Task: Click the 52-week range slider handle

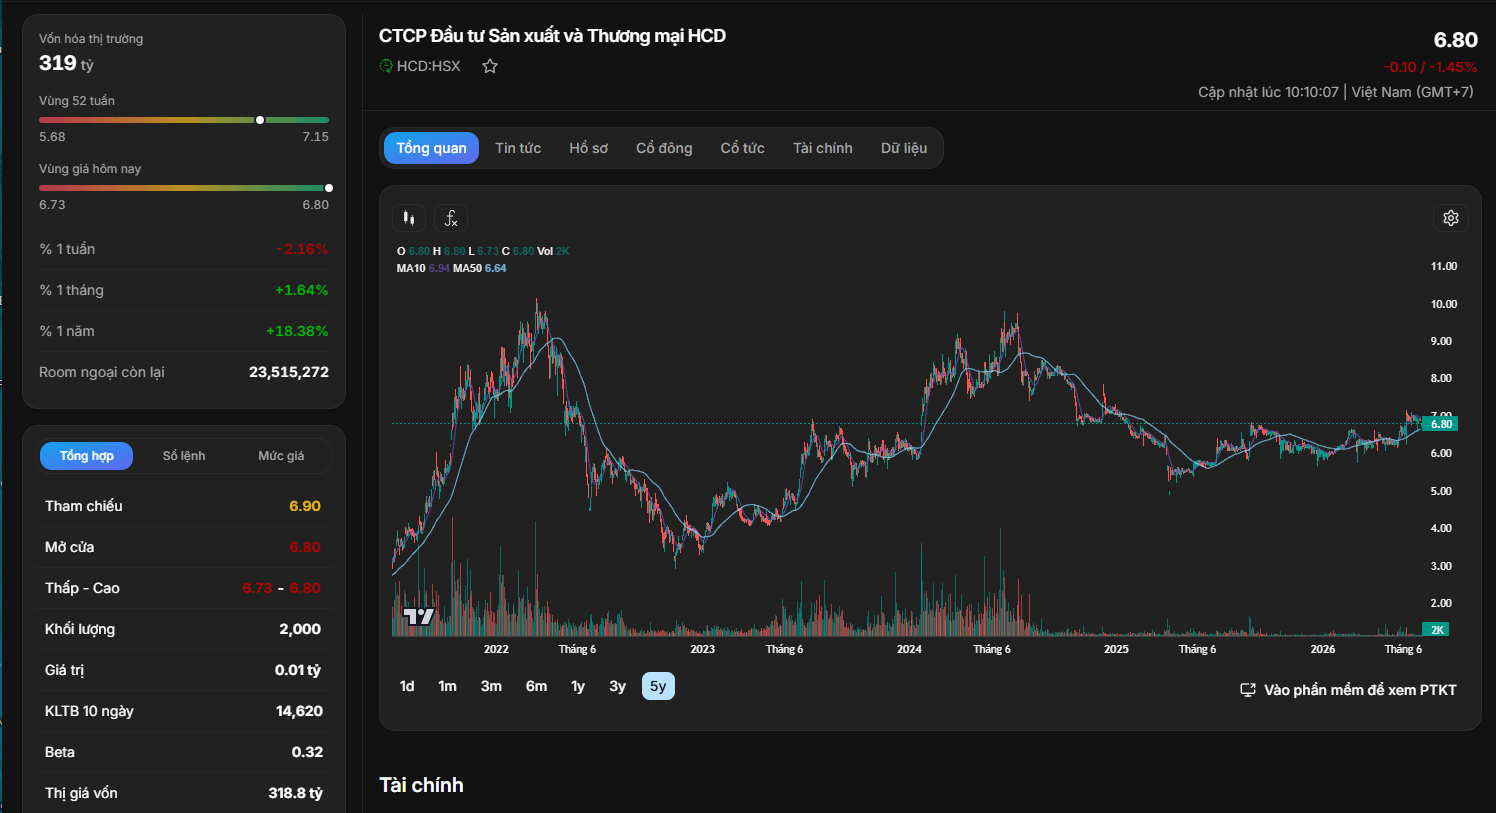Action: pos(260,120)
